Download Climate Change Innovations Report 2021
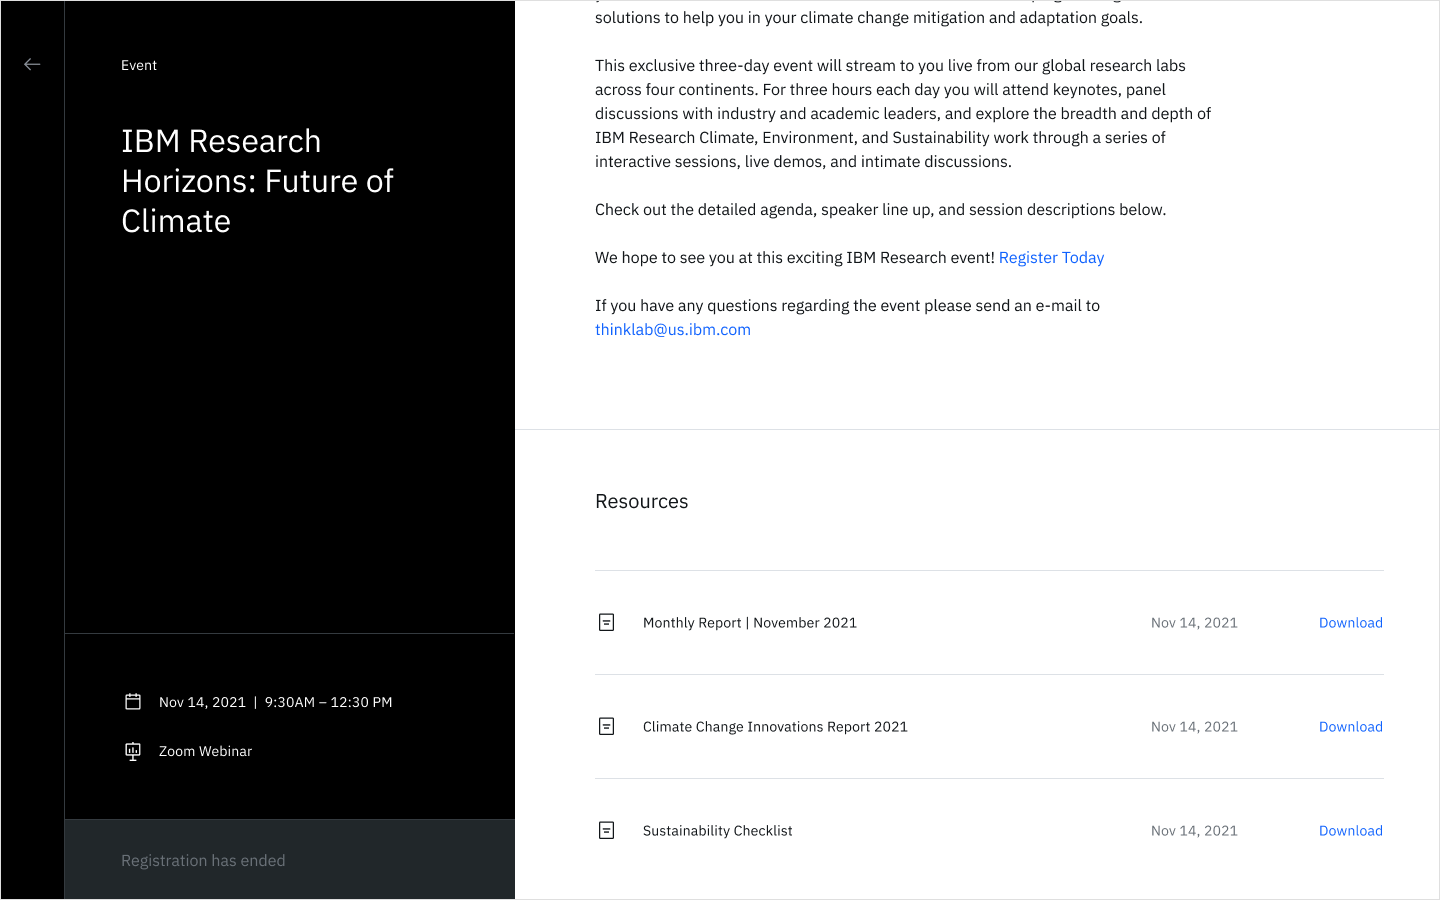The height and width of the screenshot is (900, 1440). pyautogui.click(x=1350, y=726)
